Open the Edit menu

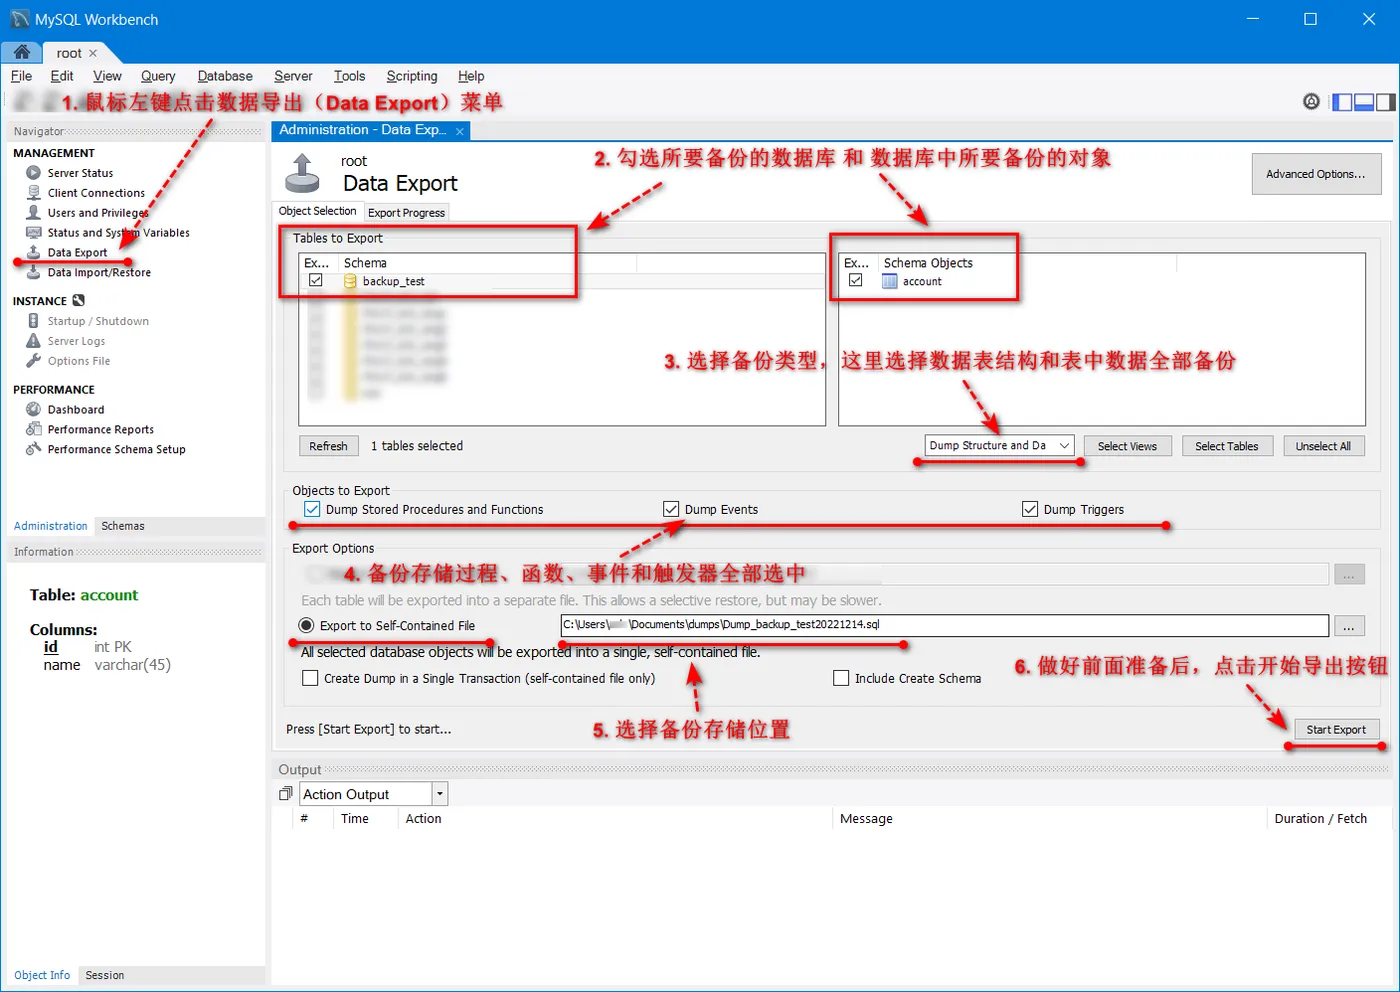(62, 76)
